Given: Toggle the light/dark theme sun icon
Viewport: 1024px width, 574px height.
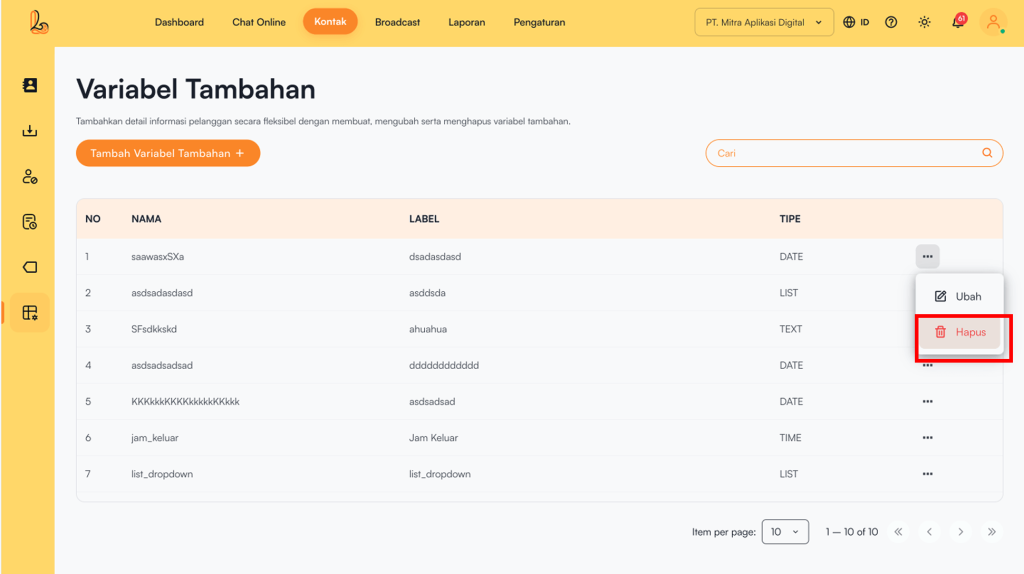Looking at the screenshot, I should coord(924,22).
